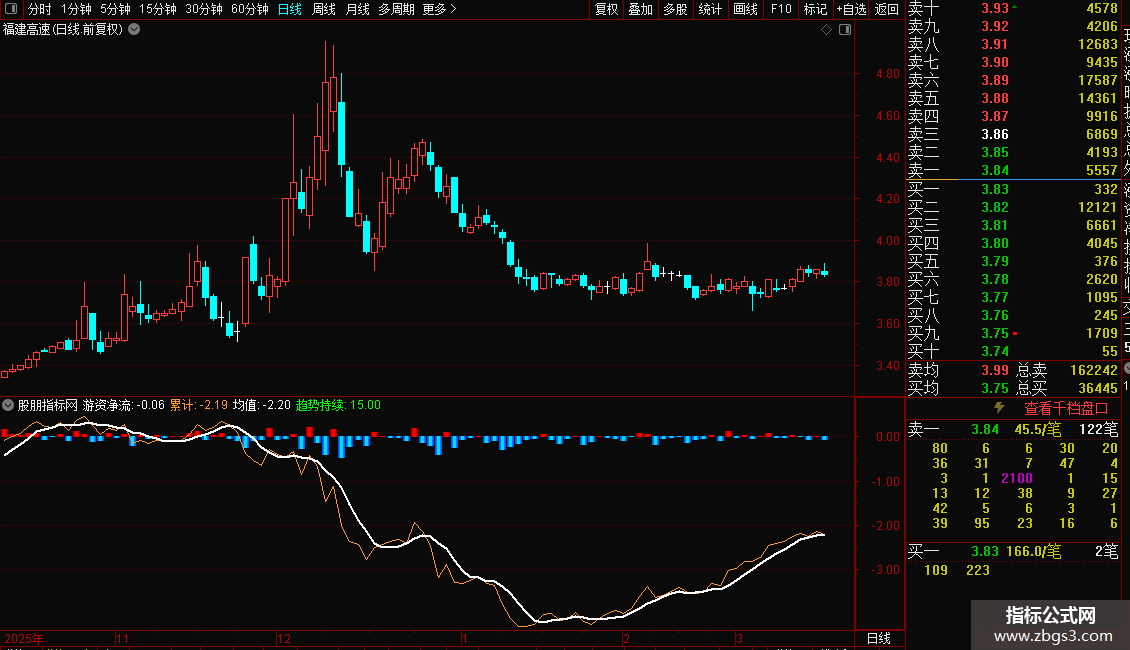Screen dimensions: 1130x650
Task: Switch to 月线 monthly chart
Action: 357,9
